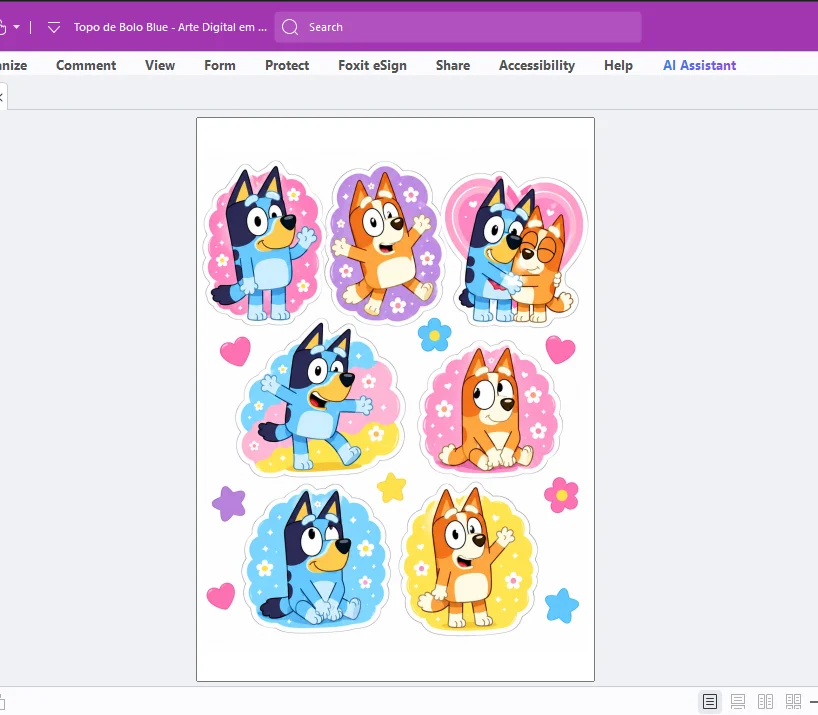Click the magnifier icon in Search box
818x715 pixels.
point(290,27)
